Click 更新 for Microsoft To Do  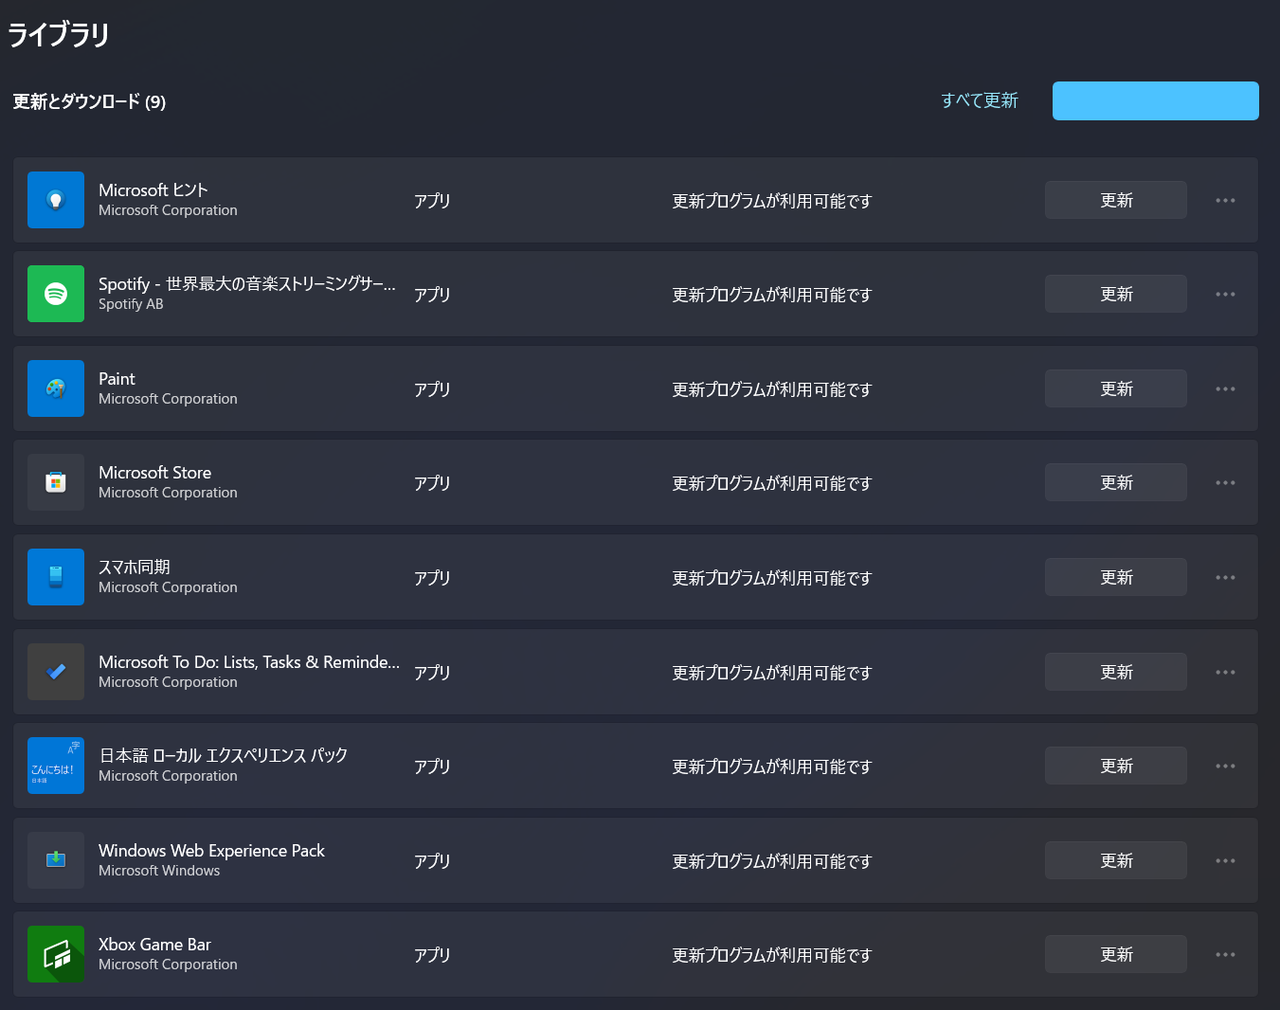point(1116,672)
